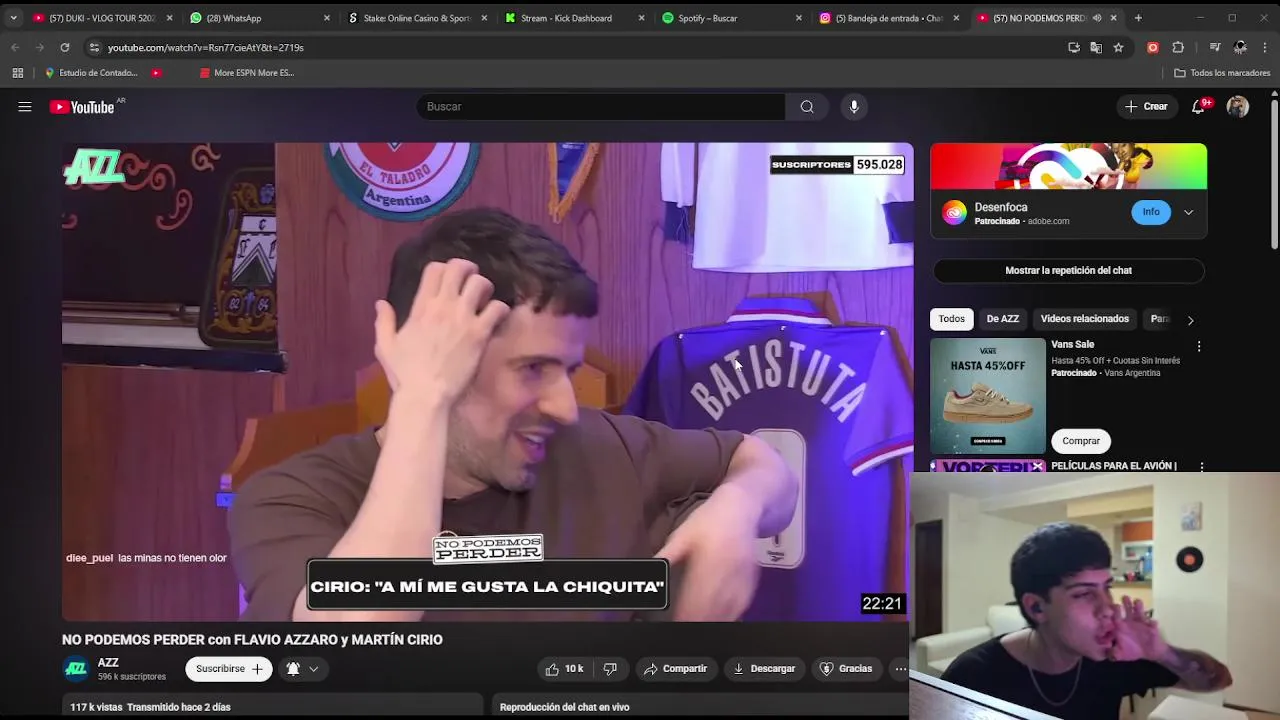Open options for the Vans Sale ad
1280x720 pixels.
[x=1199, y=346]
